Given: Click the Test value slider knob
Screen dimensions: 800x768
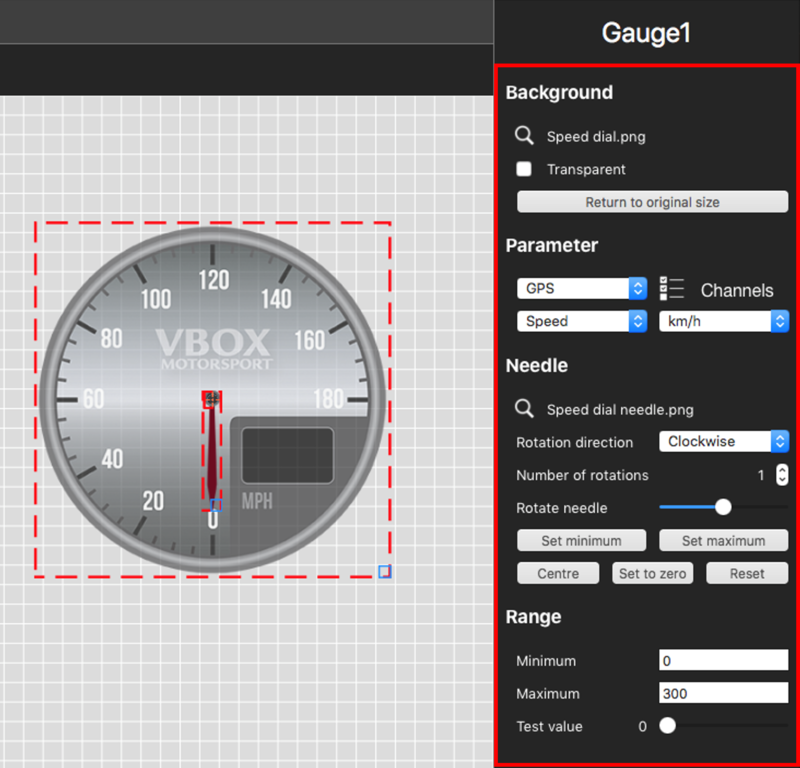Looking at the screenshot, I should coord(667,725).
